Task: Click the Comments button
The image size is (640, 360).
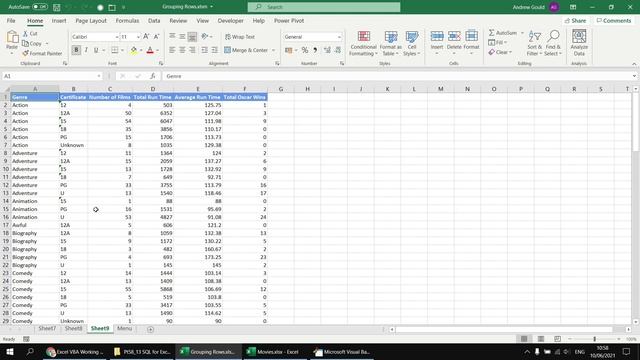Action: coord(613,21)
